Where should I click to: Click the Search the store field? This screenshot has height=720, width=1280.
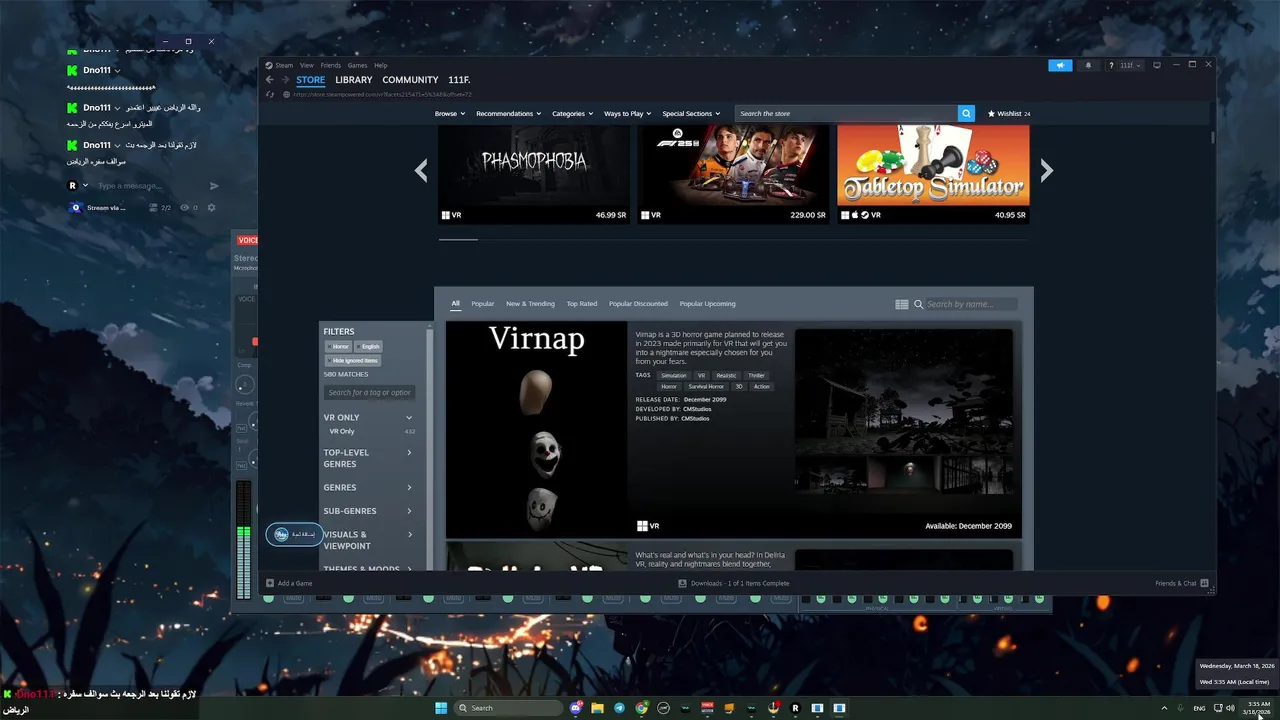pyautogui.click(x=846, y=114)
